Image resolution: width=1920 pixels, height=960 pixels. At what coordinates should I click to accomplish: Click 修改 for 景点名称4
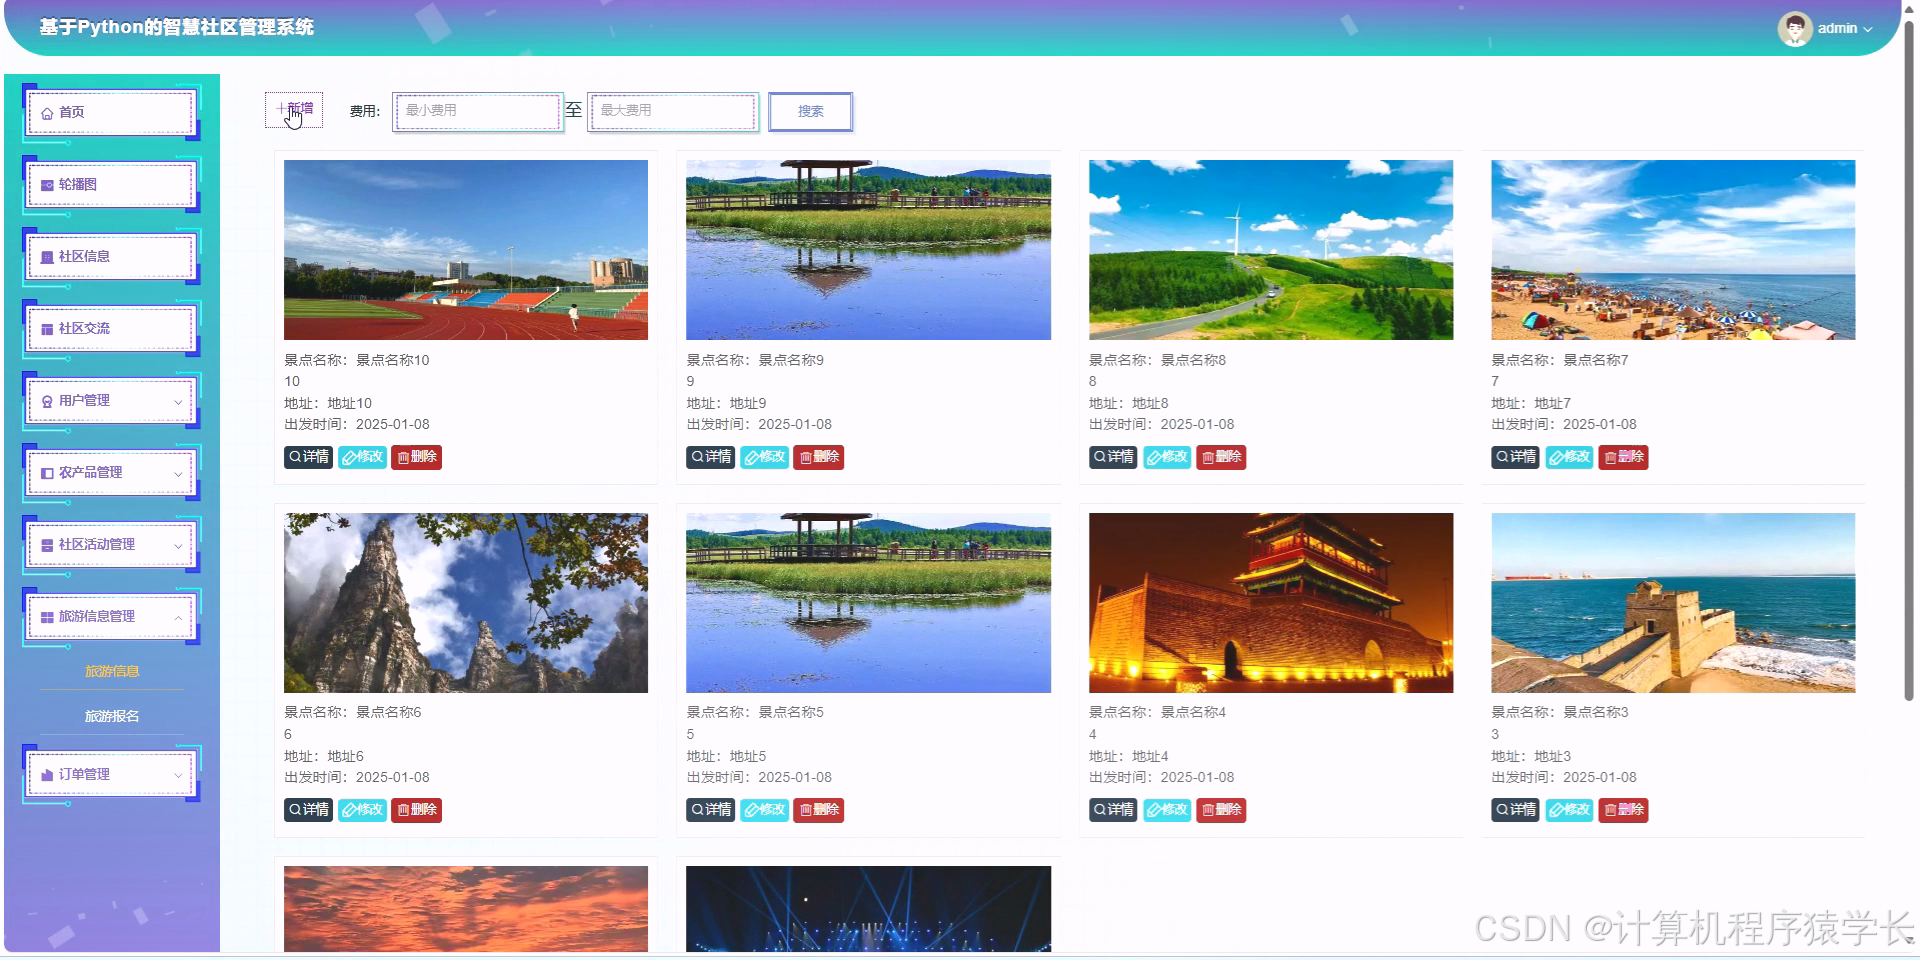click(x=1167, y=810)
